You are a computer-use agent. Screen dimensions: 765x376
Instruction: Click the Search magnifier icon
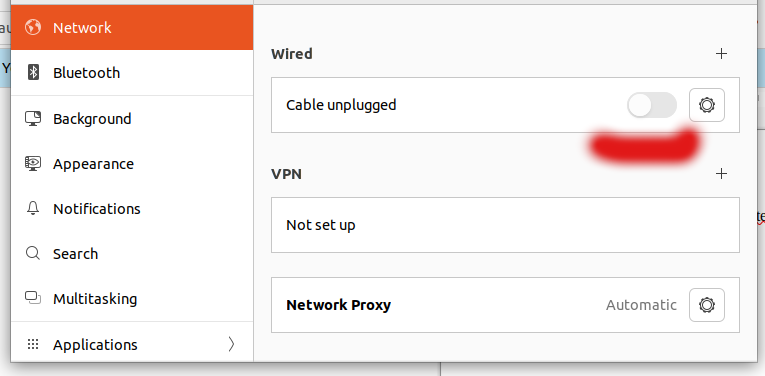click(33, 254)
